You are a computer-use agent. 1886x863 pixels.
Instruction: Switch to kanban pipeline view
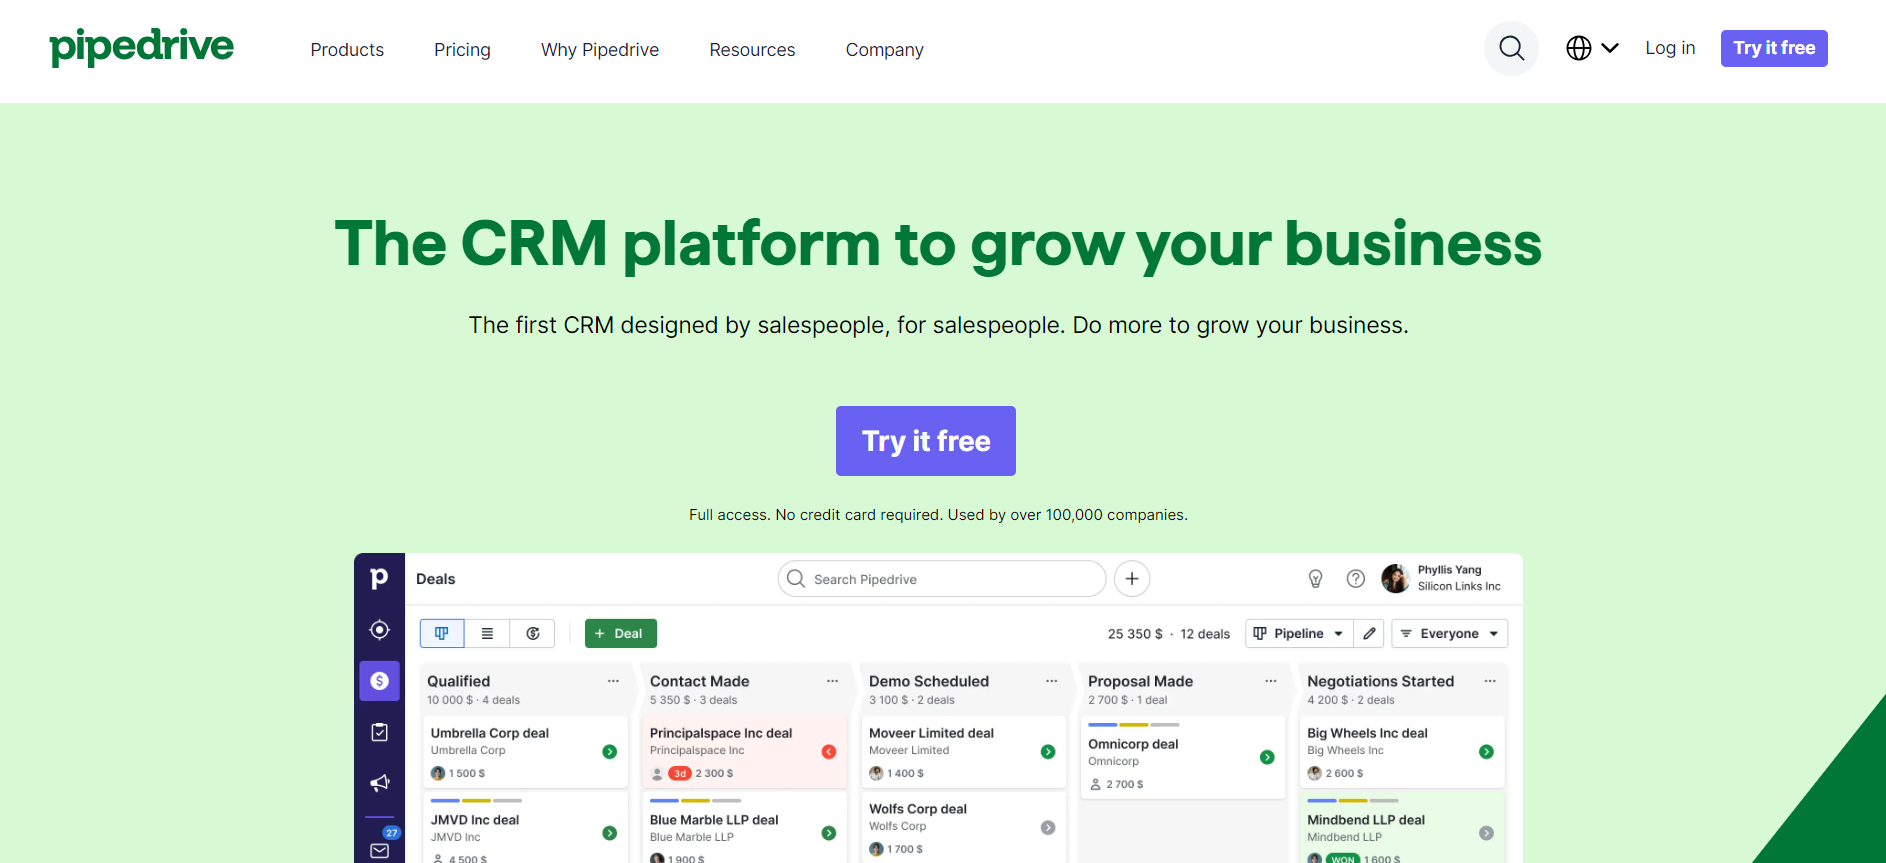click(441, 634)
